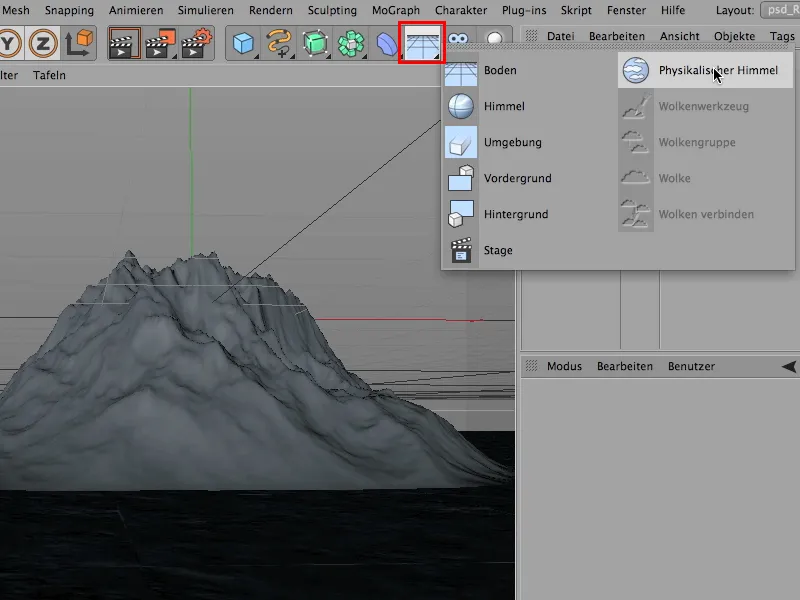Add a cube primitive object

pos(243,44)
